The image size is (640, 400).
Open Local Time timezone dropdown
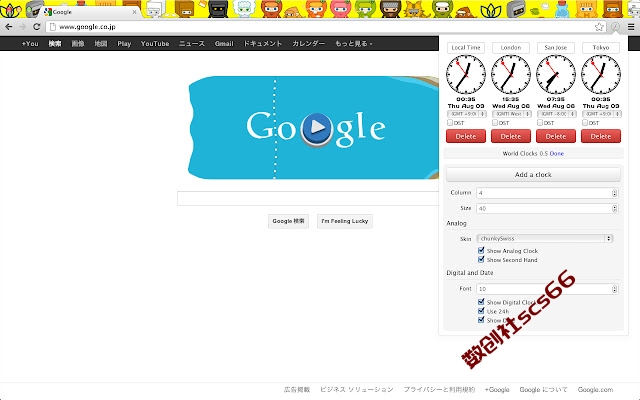point(466,114)
